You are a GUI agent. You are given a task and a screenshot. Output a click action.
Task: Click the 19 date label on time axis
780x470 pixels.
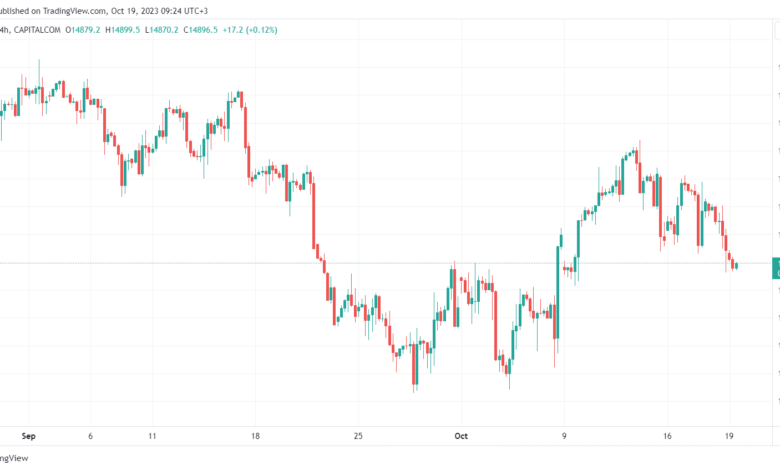[729, 436]
